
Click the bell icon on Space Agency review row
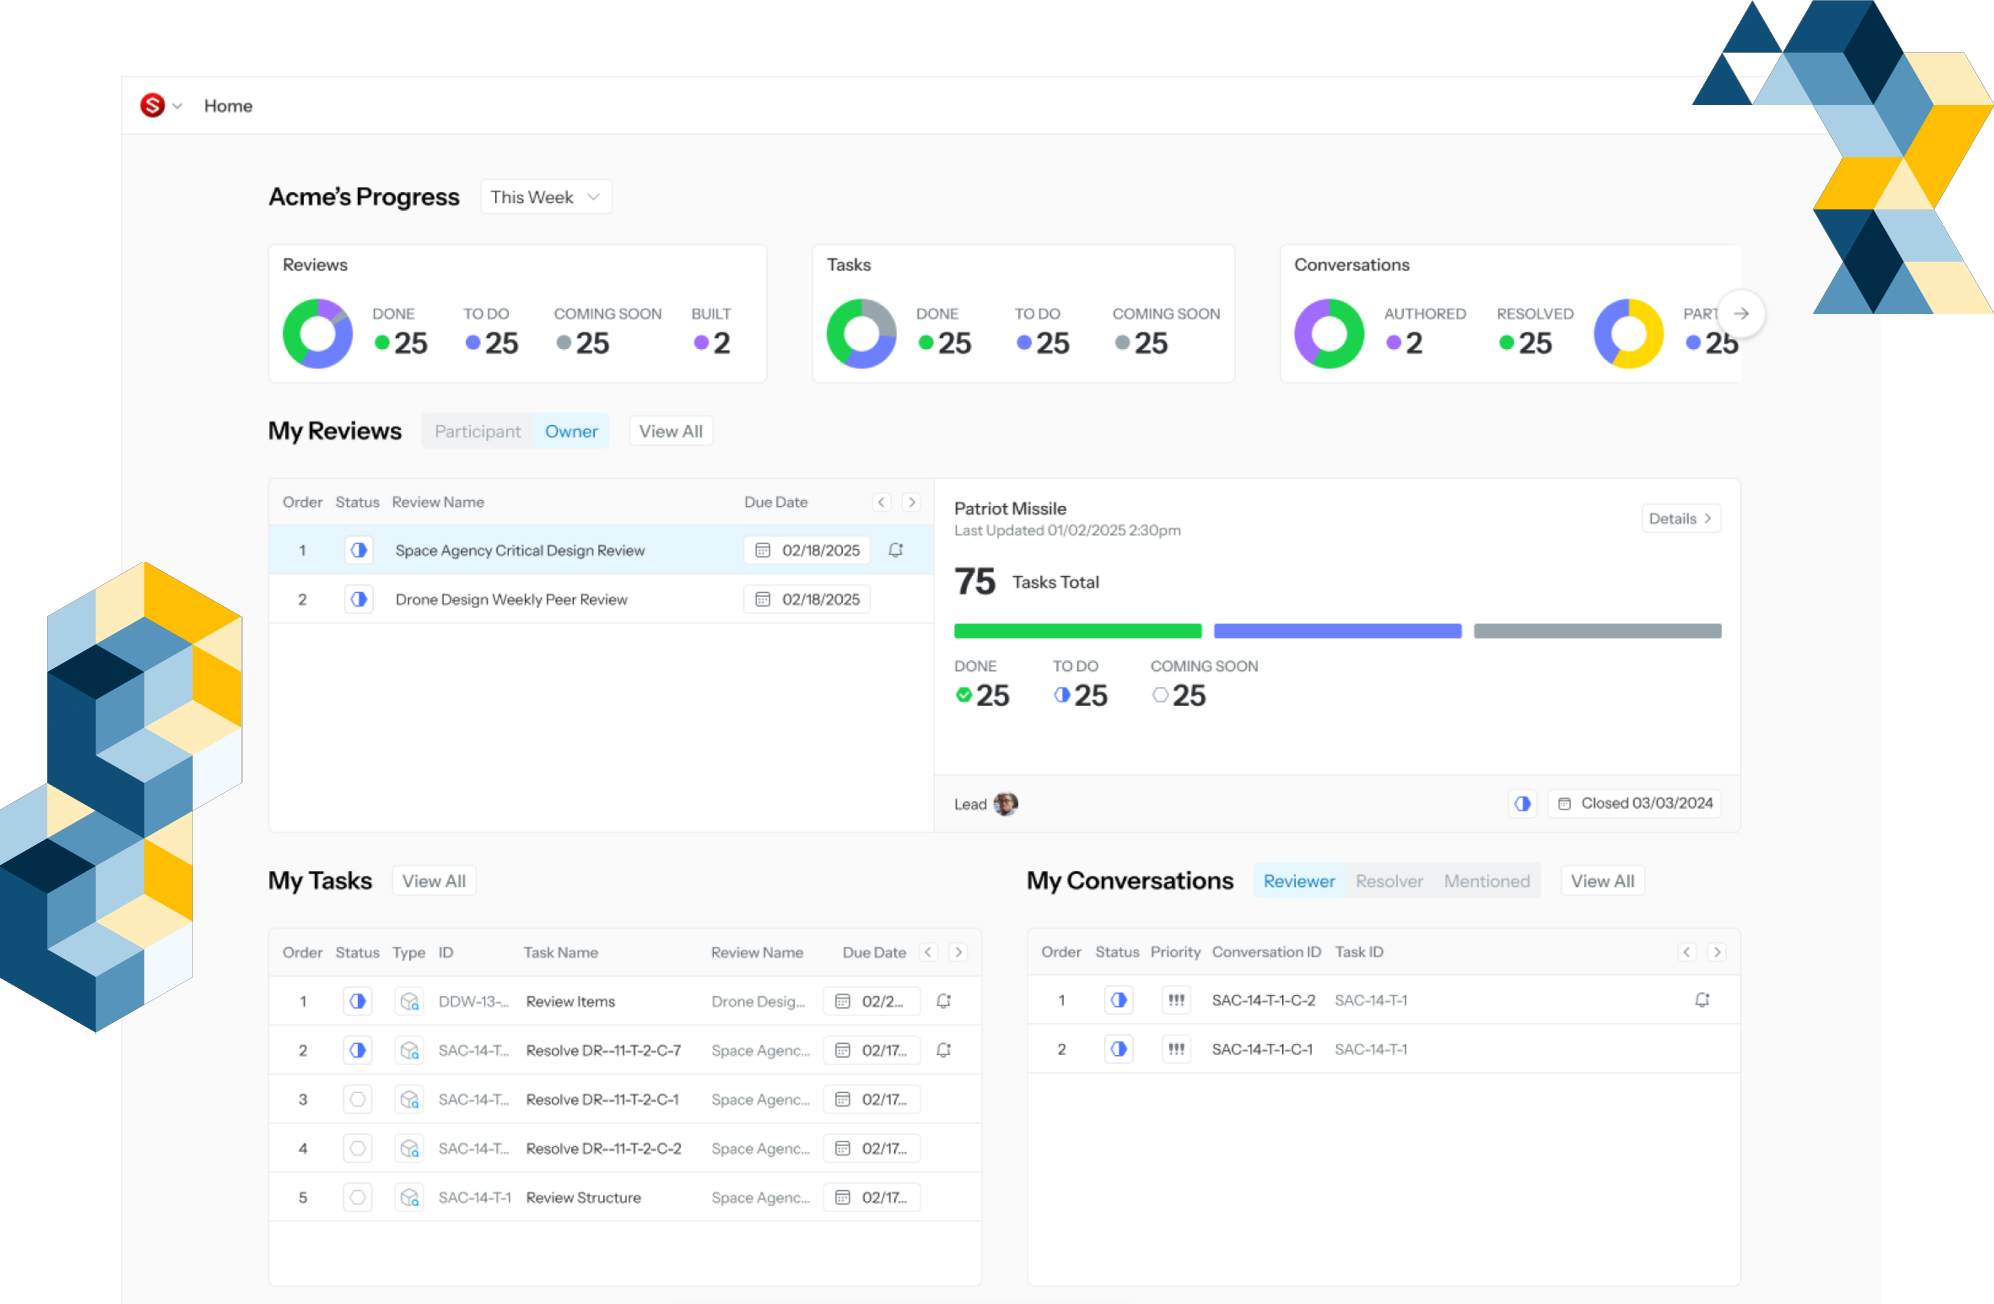point(896,550)
